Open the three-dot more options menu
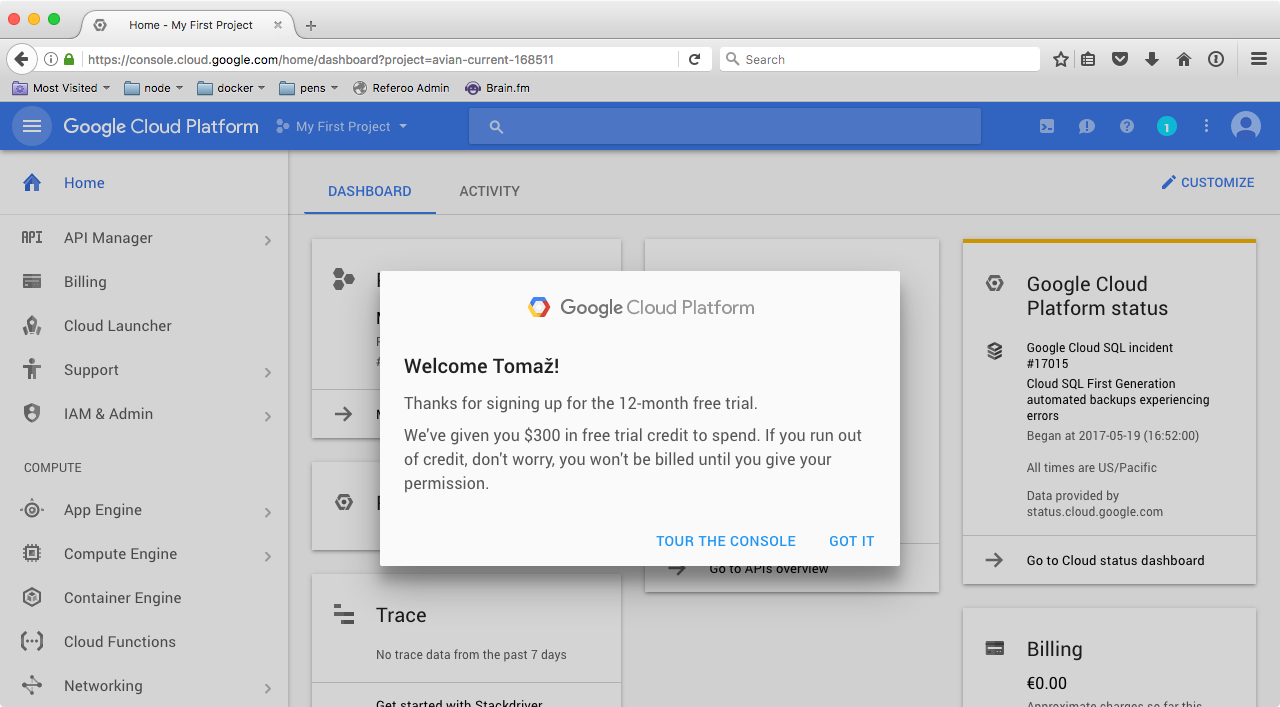This screenshot has height=707, width=1280. point(1207,126)
